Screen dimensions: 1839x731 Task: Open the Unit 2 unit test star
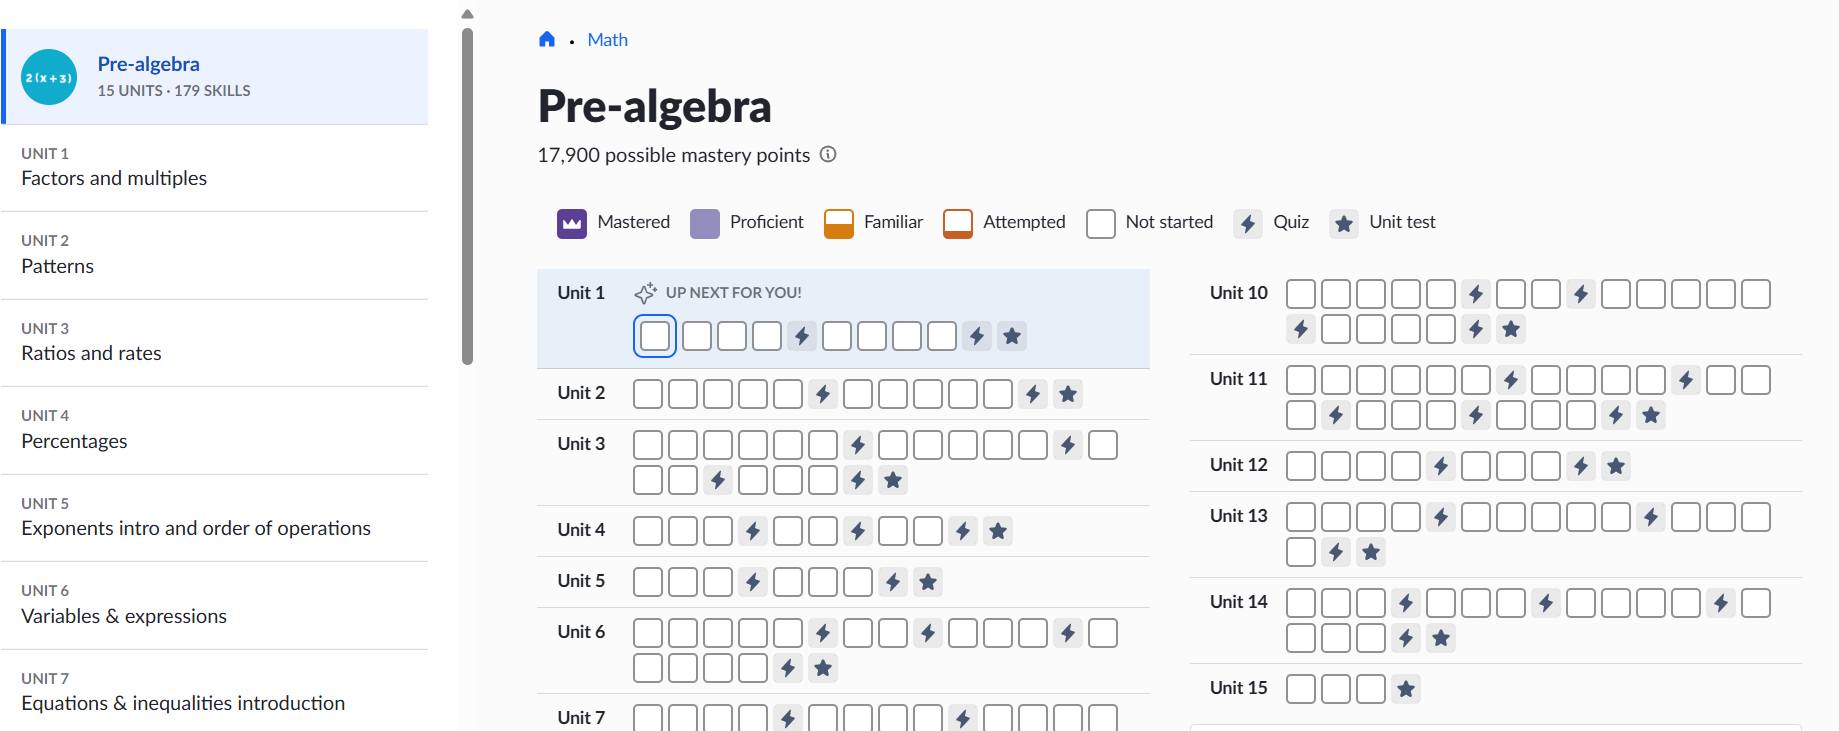point(1068,394)
